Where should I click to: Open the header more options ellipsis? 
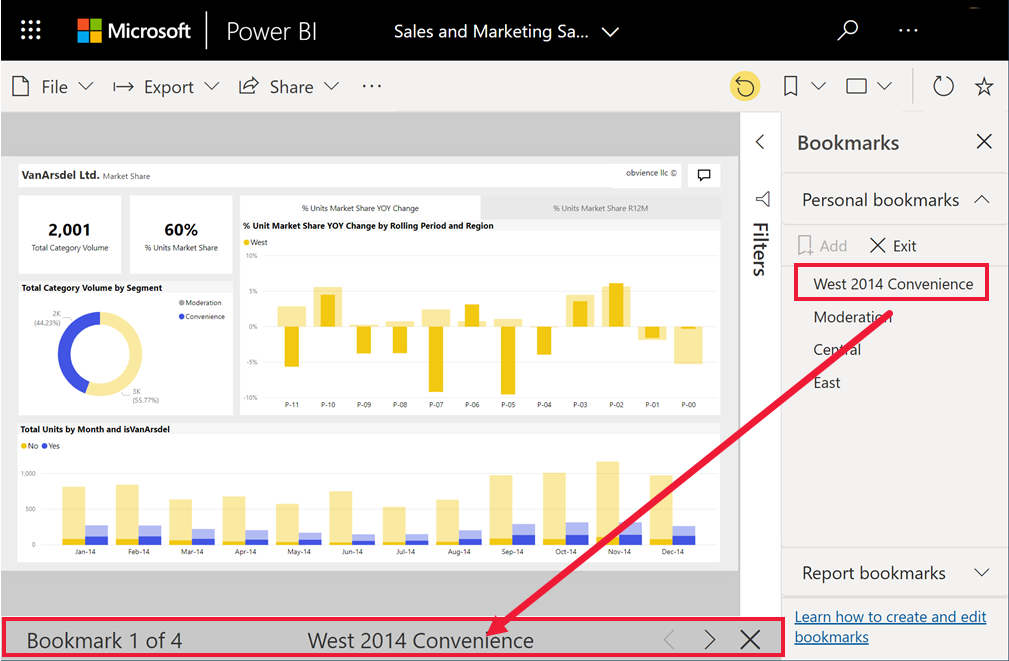[x=908, y=30]
